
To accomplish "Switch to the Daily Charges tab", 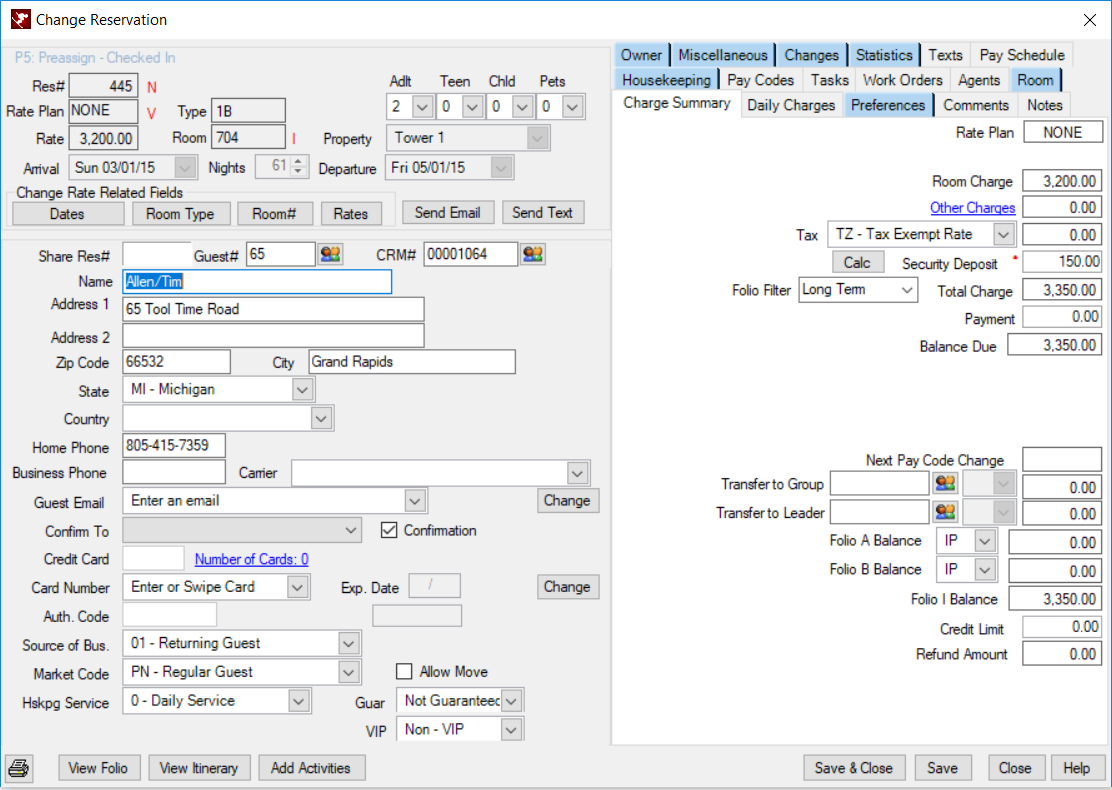I will pyautogui.click(x=791, y=105).
